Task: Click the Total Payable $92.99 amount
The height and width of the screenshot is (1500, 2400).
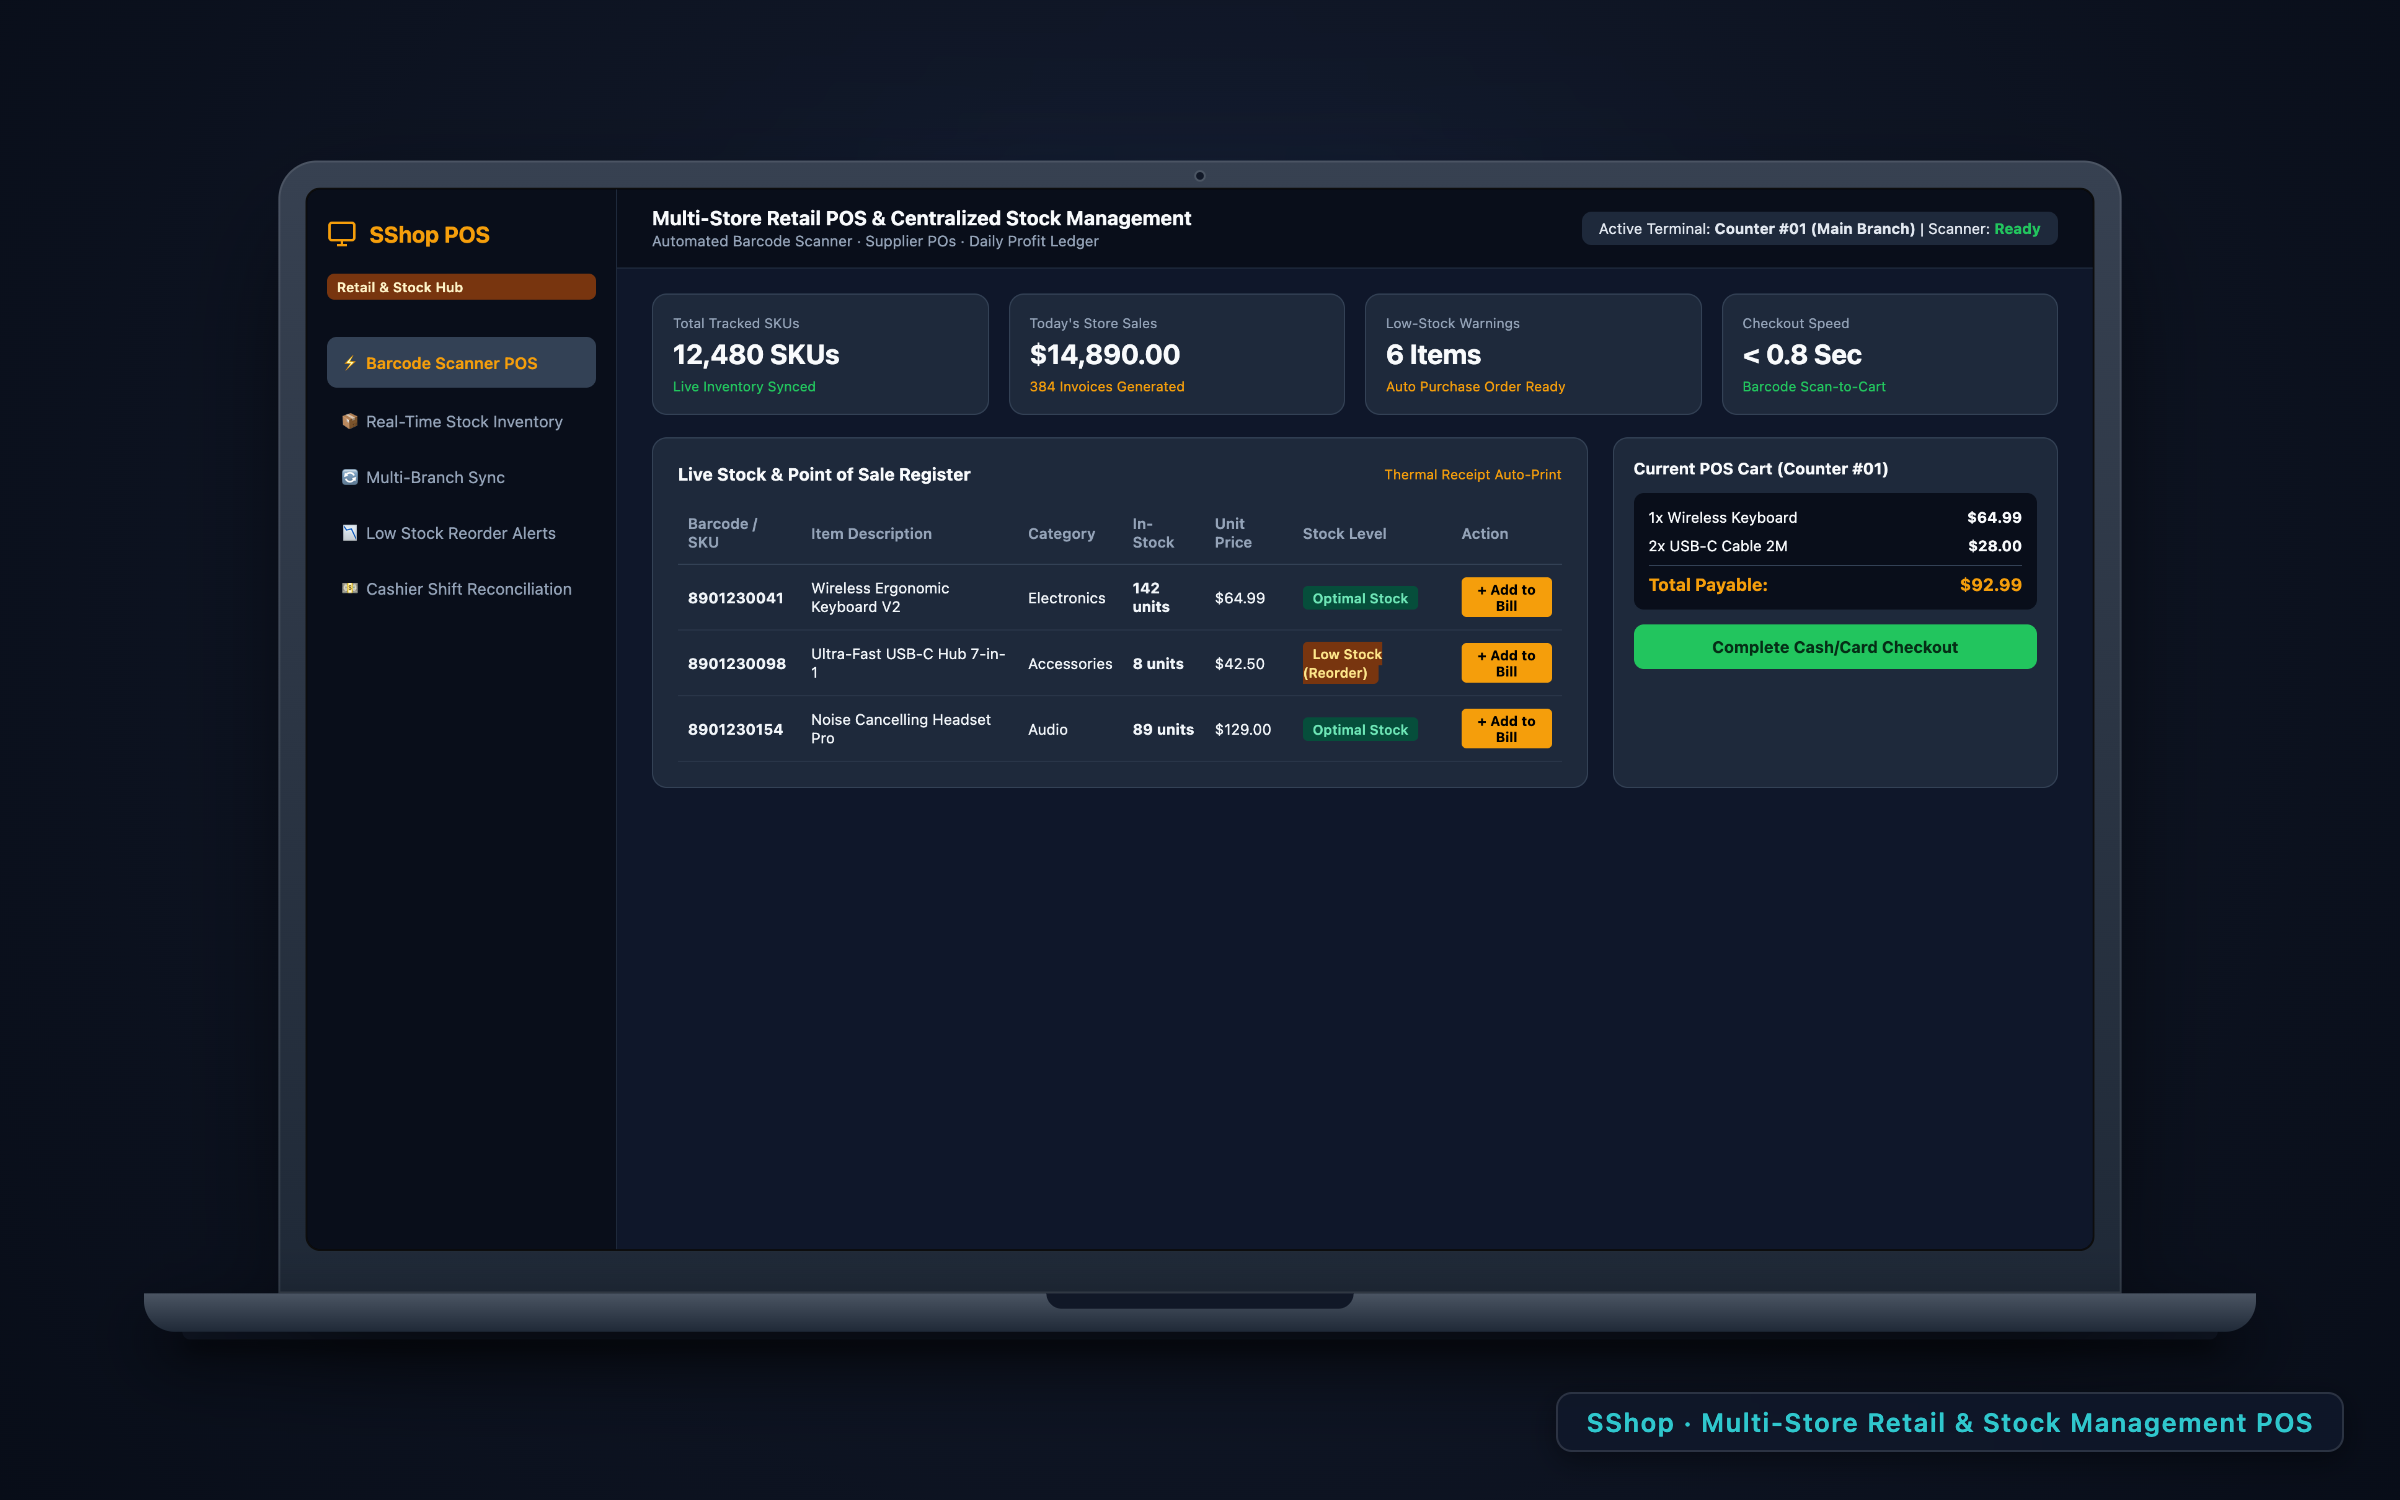Action: pos(1990,585)
